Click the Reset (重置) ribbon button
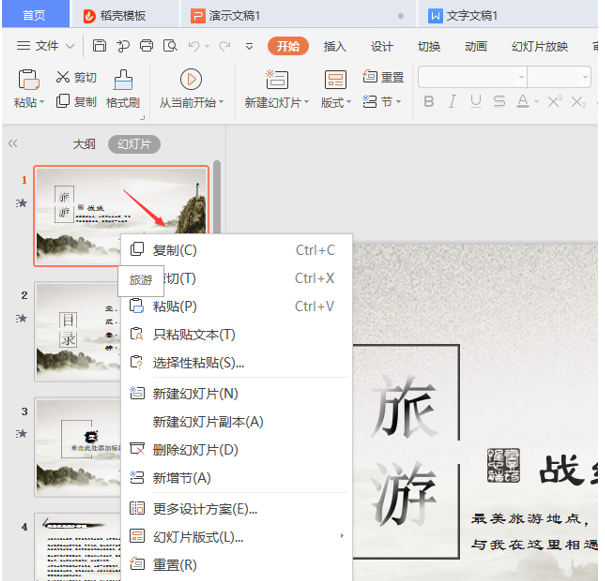 point(383,77)
